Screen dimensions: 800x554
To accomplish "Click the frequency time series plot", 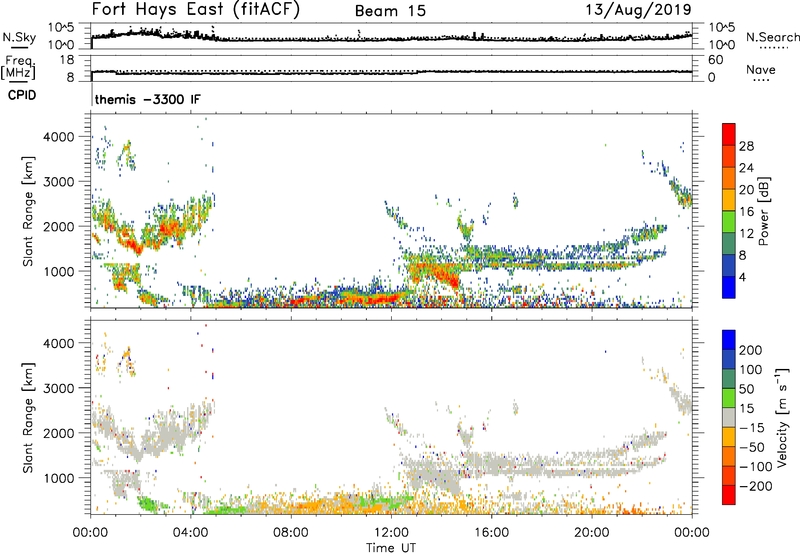I will tap(391, 68).
